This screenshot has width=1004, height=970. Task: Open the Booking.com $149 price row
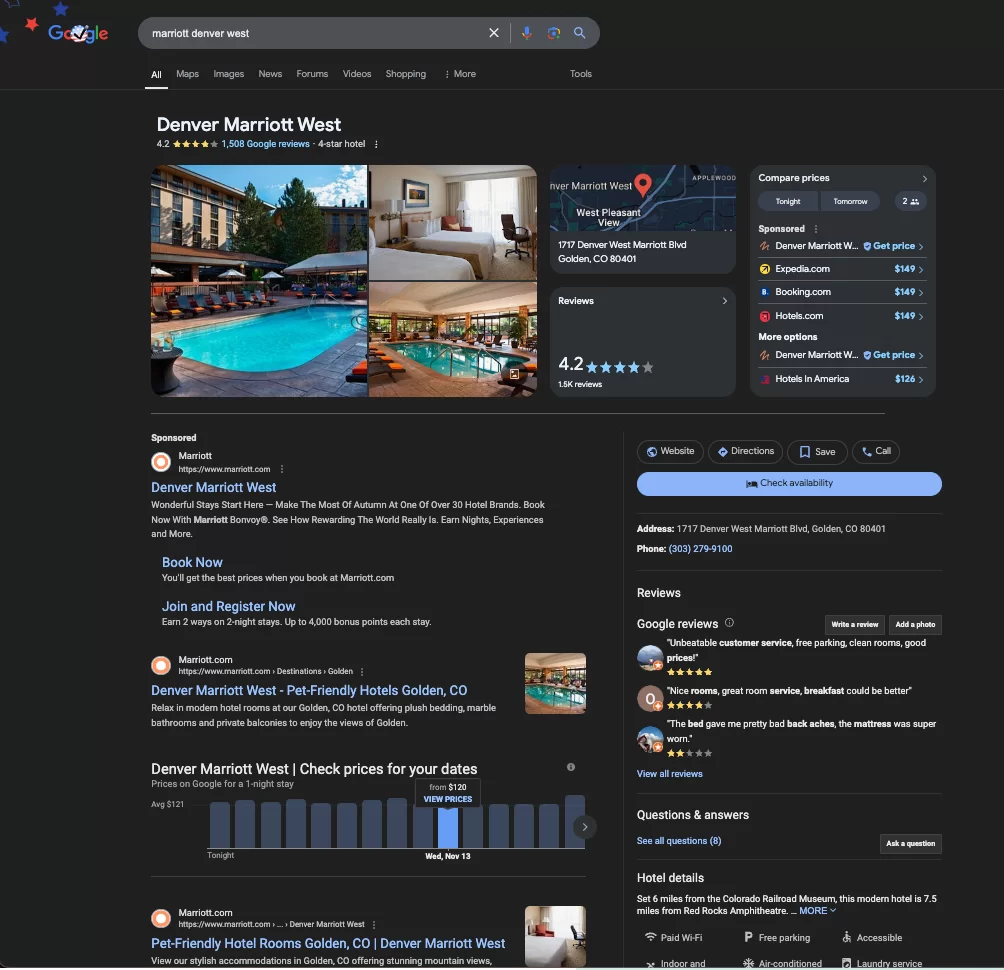pos(841,292)
